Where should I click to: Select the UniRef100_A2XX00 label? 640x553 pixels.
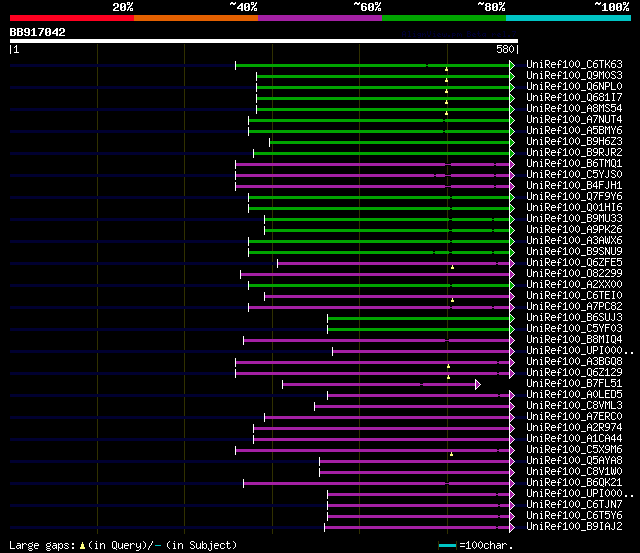tap(574, 285)
